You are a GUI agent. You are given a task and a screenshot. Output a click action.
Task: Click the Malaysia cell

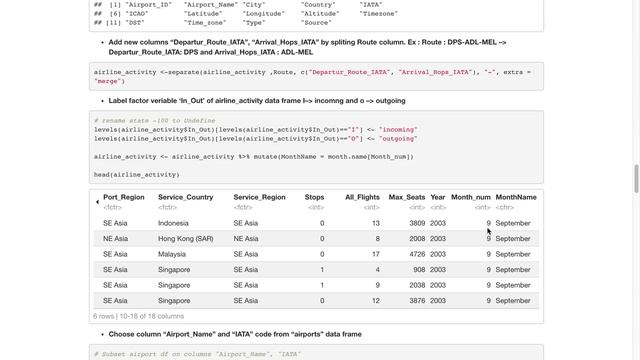(x=172, y=254)
